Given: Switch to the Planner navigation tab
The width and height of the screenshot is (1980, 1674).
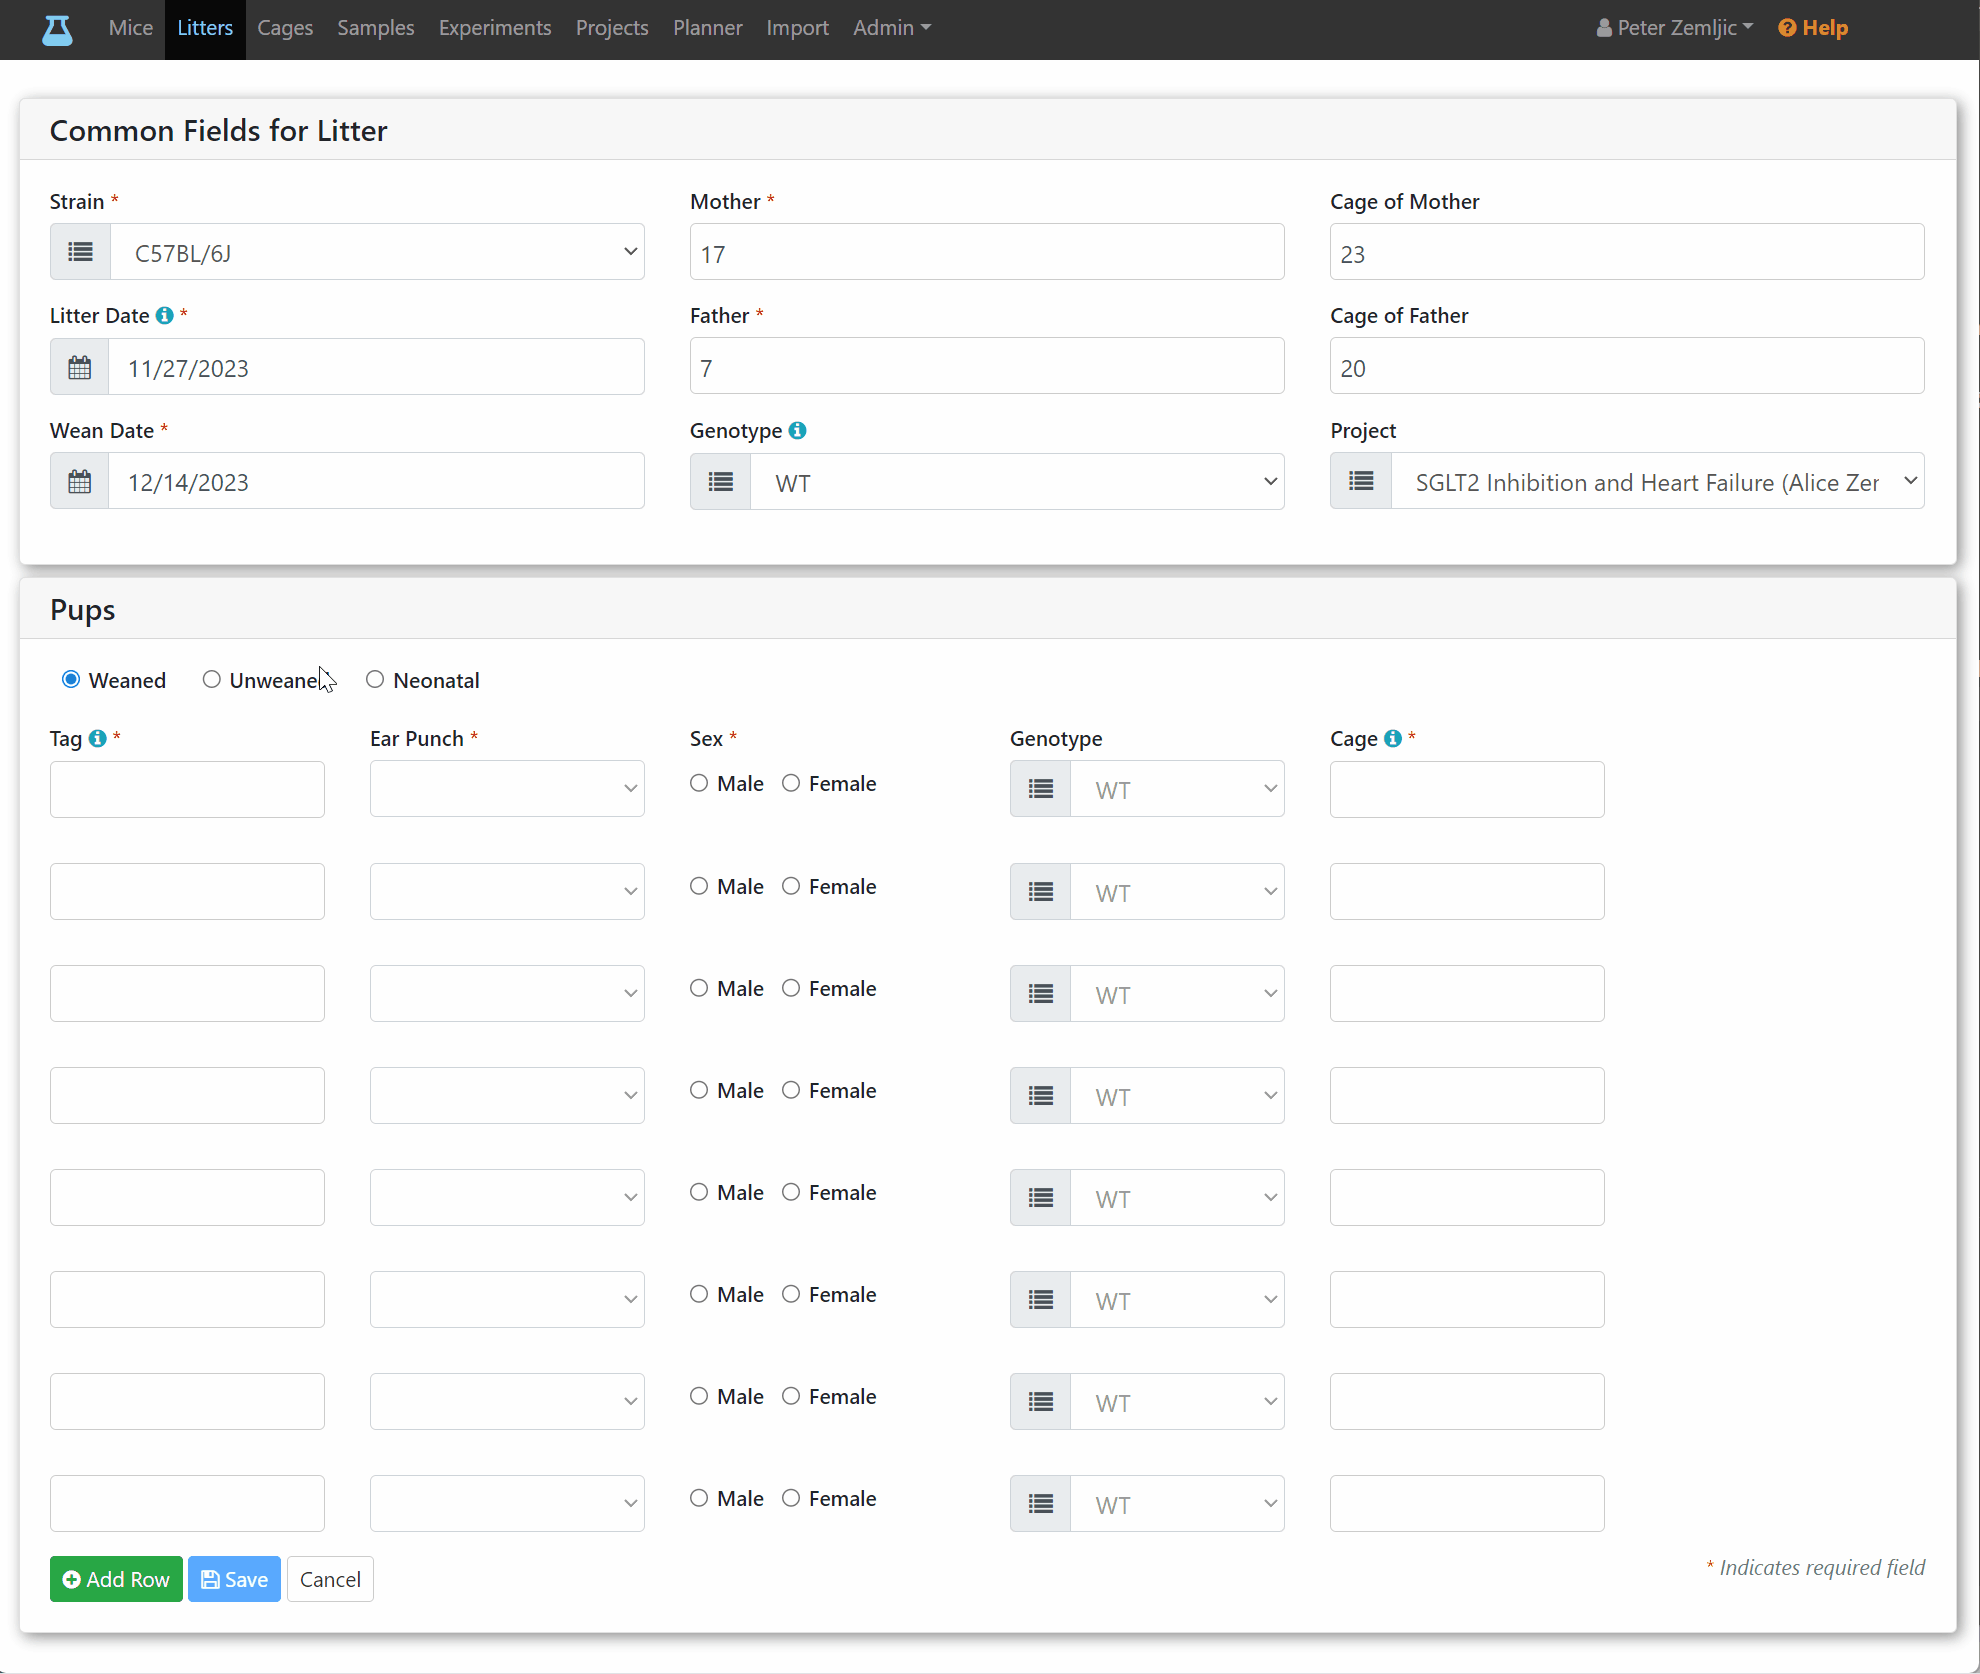Looking at the screenshot, I should pos(708,28).
